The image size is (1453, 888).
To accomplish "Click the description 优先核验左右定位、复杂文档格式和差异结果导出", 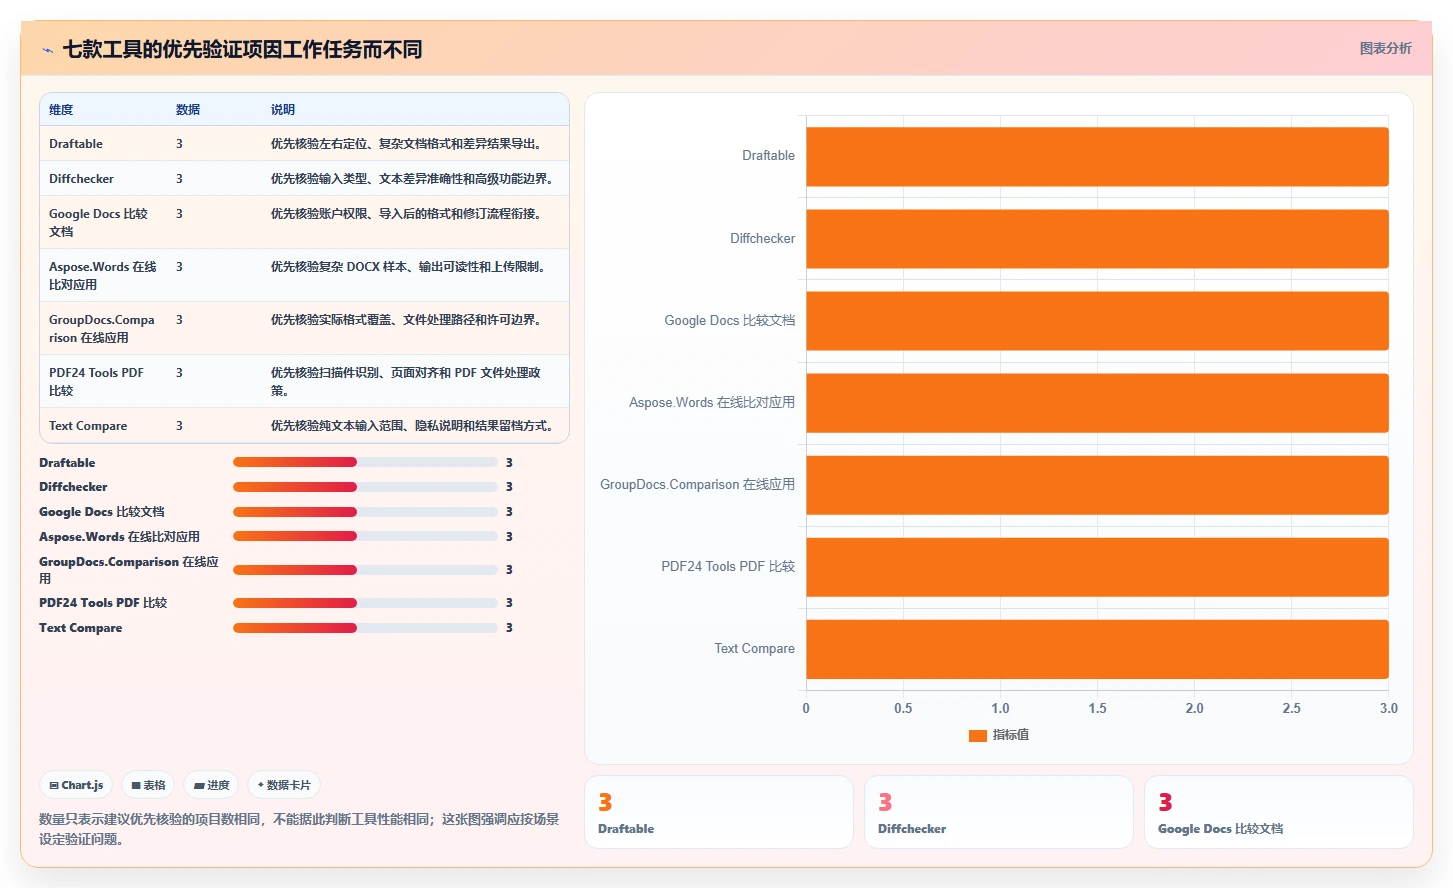I will [408, 144].
